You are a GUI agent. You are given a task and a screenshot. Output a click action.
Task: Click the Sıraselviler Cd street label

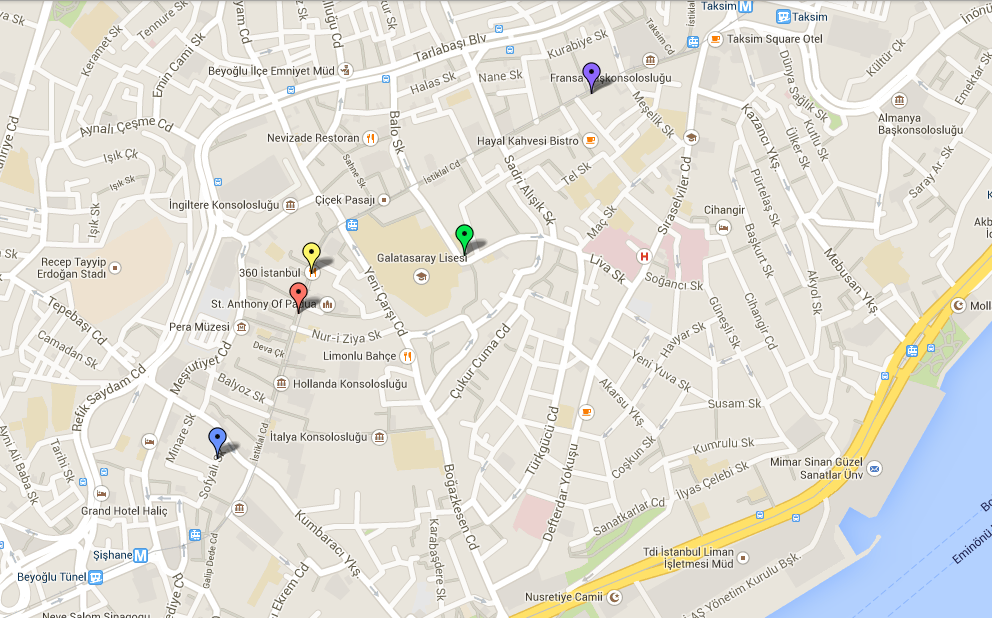pyautogui.click(x=674, y=195)
